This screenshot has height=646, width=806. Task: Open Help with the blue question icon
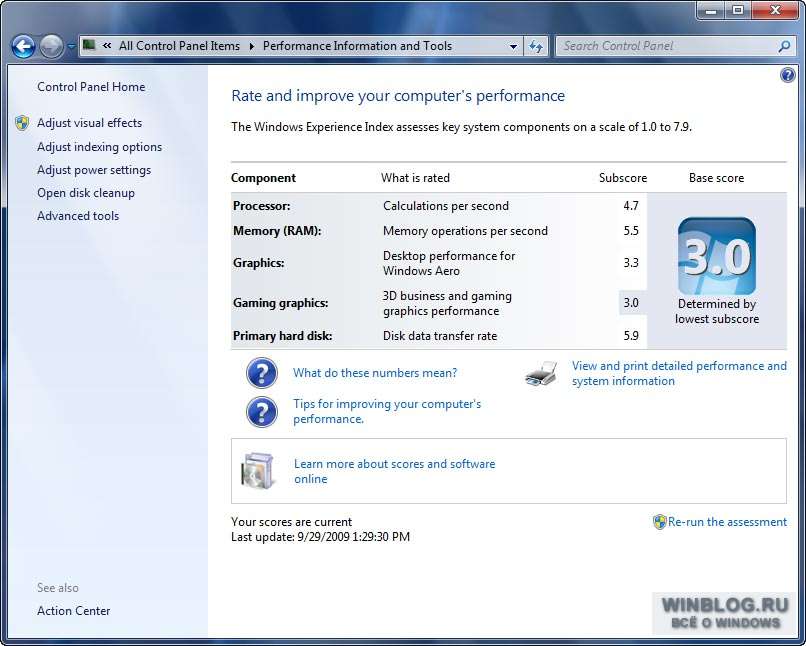(787, 76)
